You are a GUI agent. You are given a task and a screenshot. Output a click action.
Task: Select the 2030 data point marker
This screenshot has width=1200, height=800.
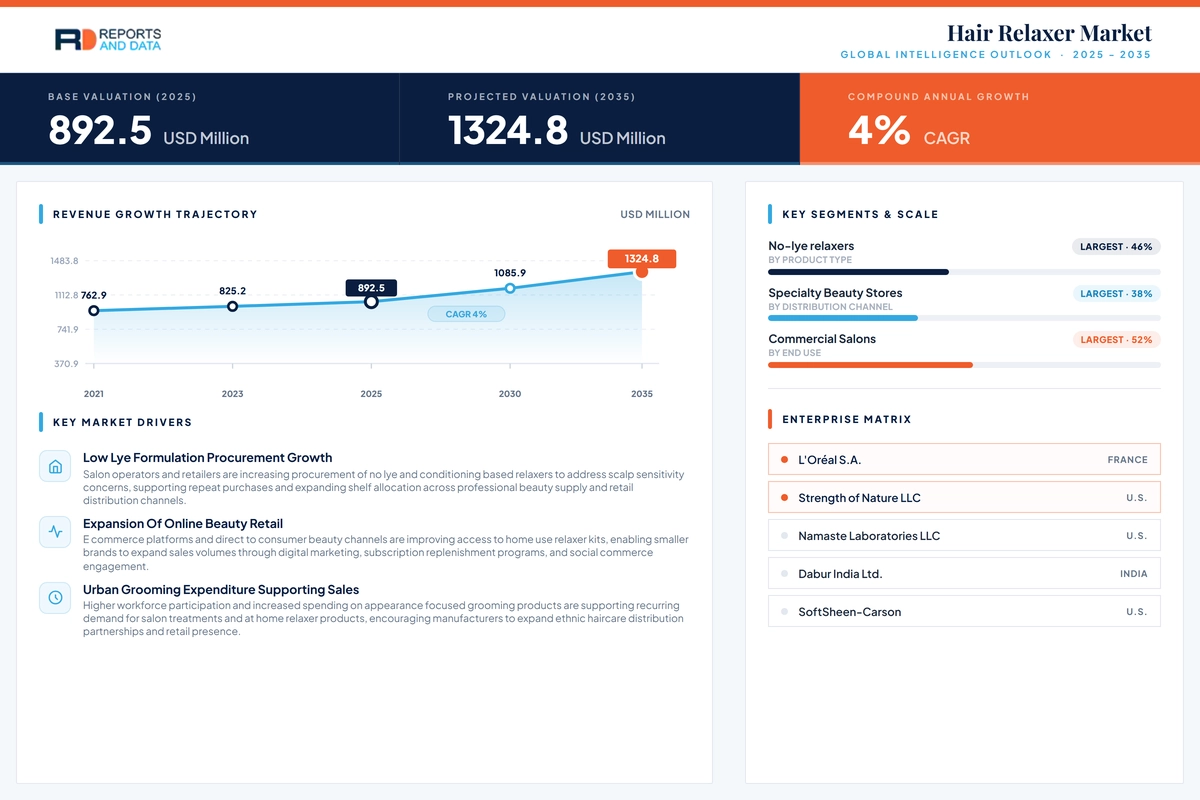[x=510, y=288]
